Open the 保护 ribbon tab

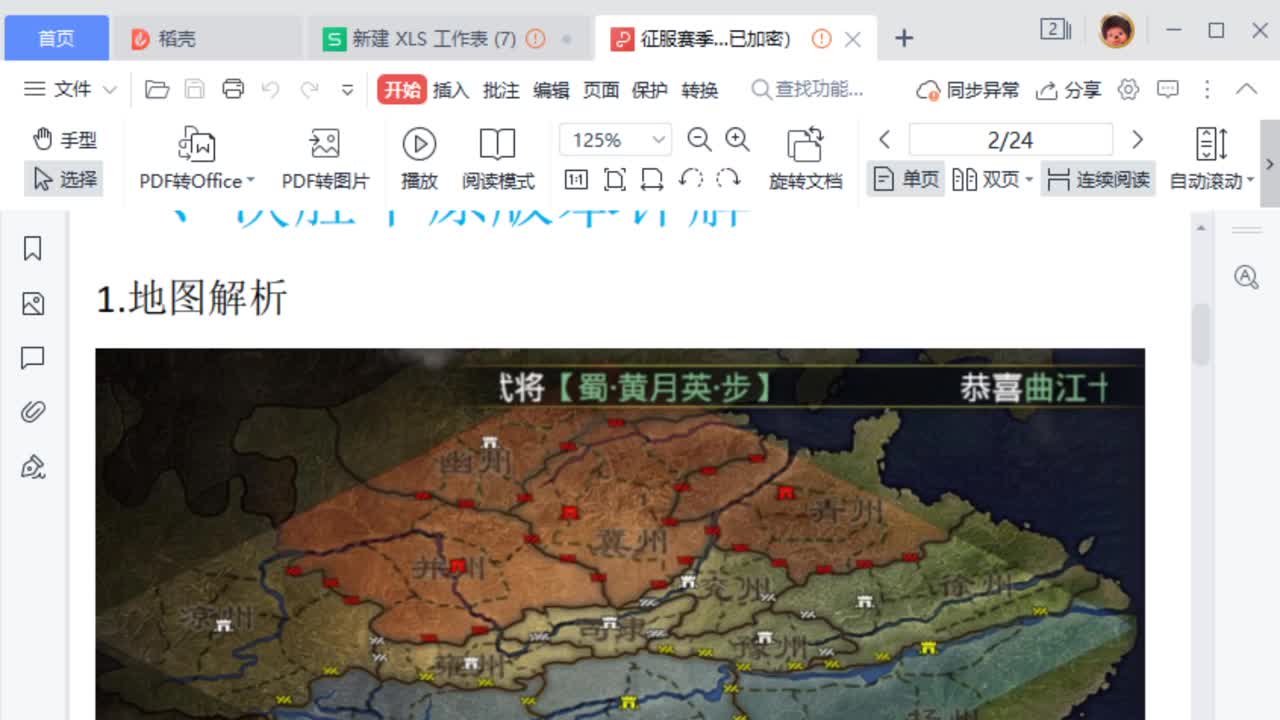(650, 90)
